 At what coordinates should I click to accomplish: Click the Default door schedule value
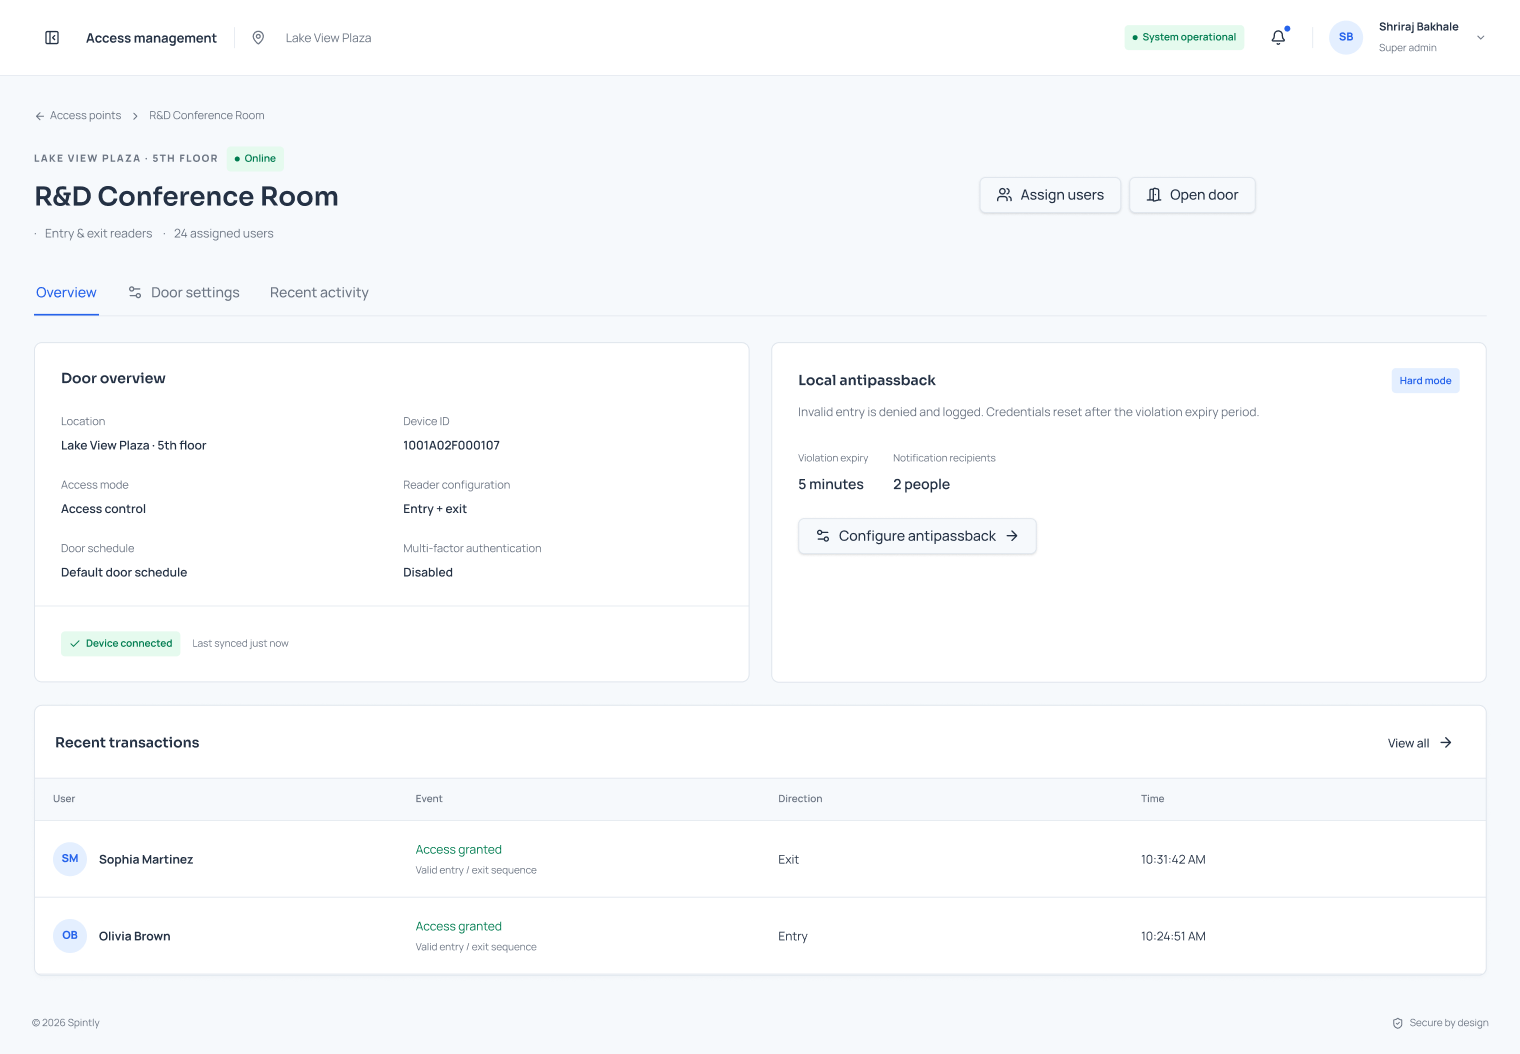[x=124, y=573]
